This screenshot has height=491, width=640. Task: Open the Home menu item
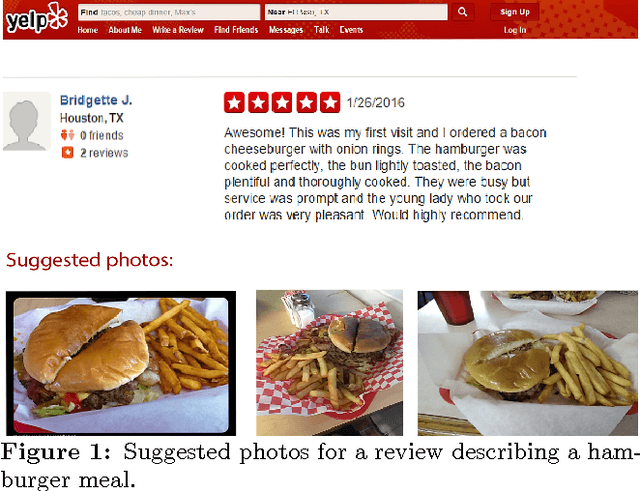88,30
